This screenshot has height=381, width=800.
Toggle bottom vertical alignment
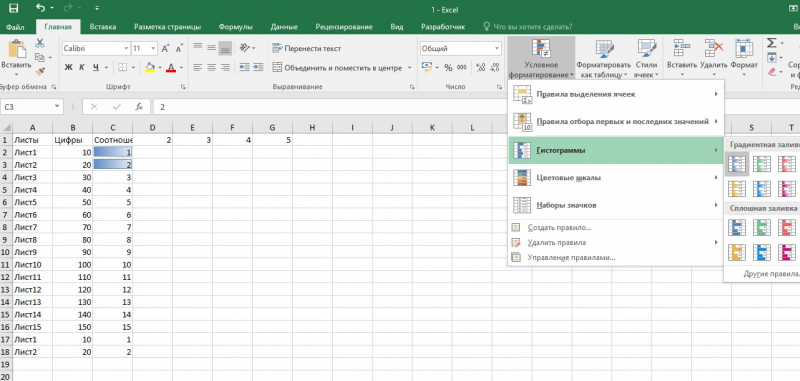pos(225,48)
